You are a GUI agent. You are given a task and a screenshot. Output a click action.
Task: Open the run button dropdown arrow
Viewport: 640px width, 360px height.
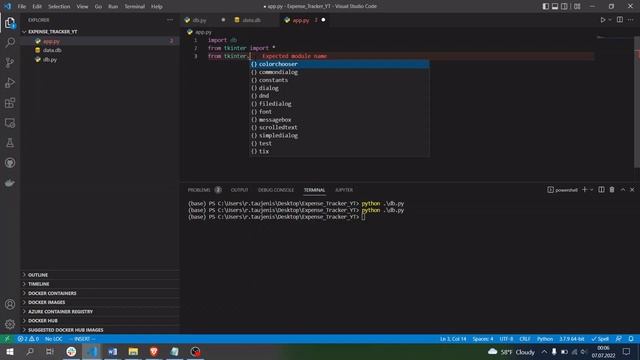pos(610,20)
